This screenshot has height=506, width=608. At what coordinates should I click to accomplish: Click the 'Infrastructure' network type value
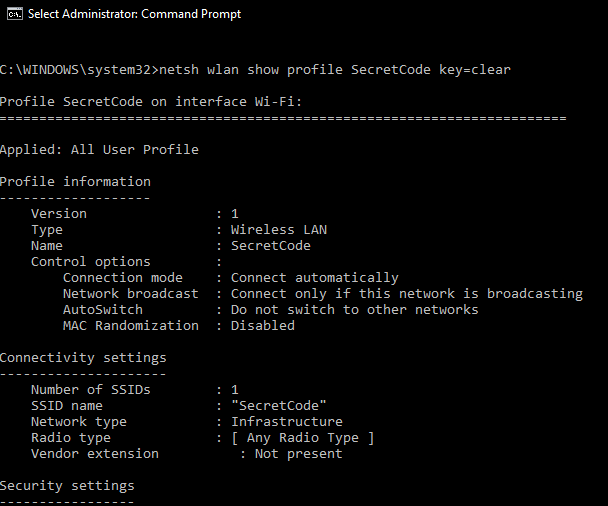(287, 421)
